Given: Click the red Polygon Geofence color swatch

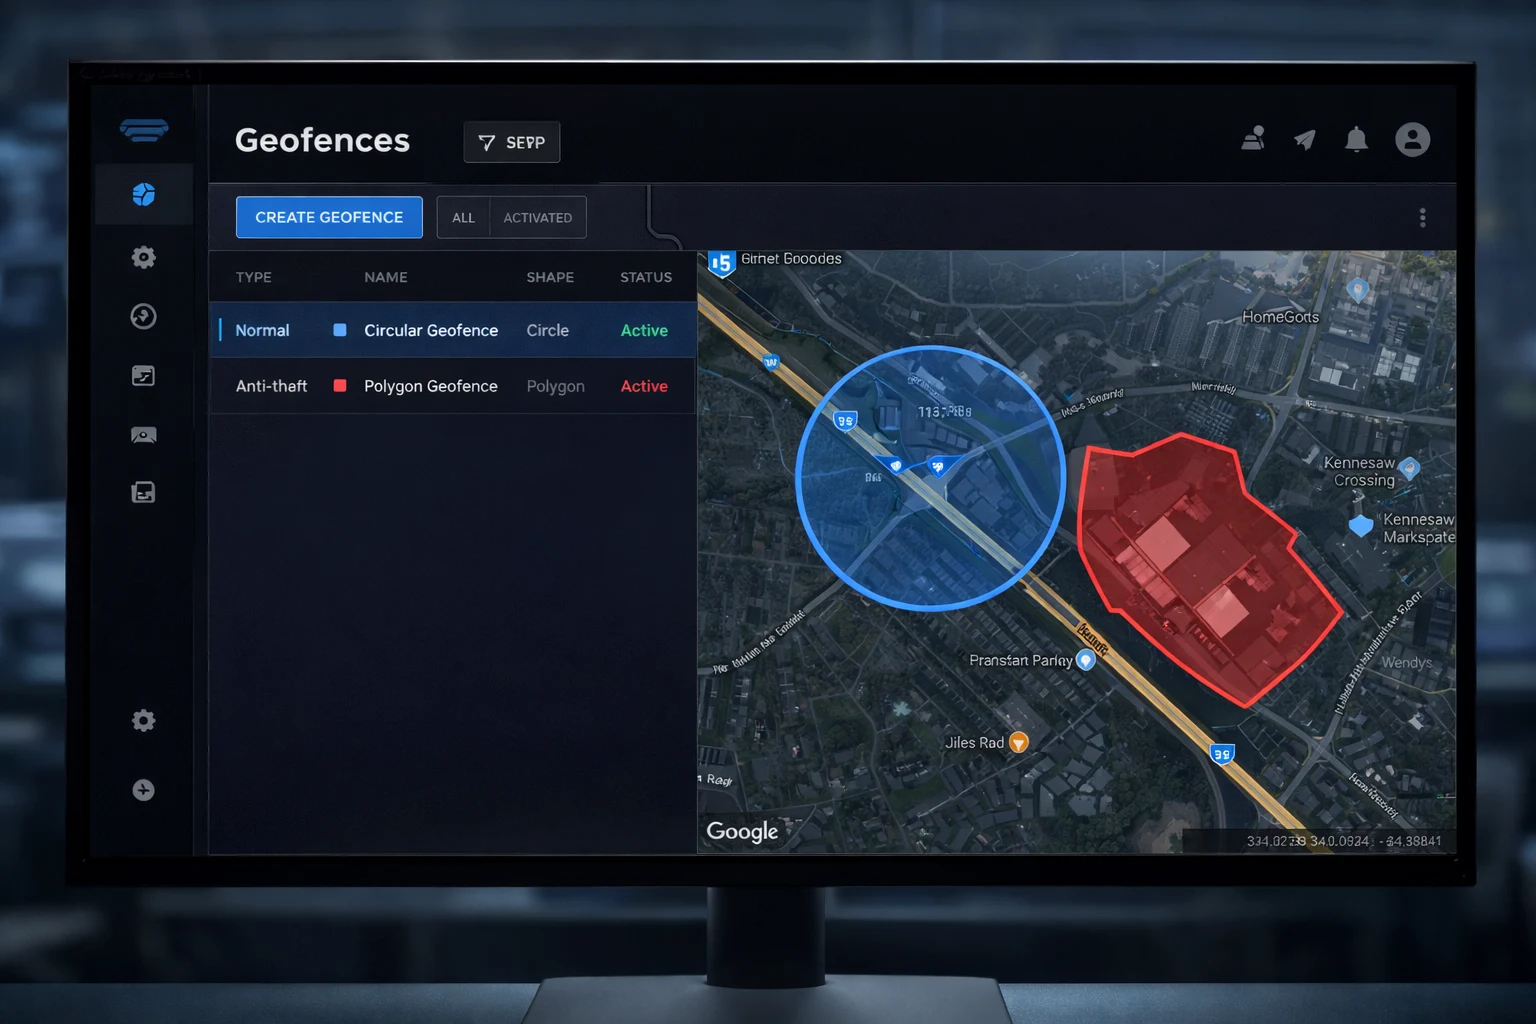Looking at the screenshot, I should [x=340, y=386].
